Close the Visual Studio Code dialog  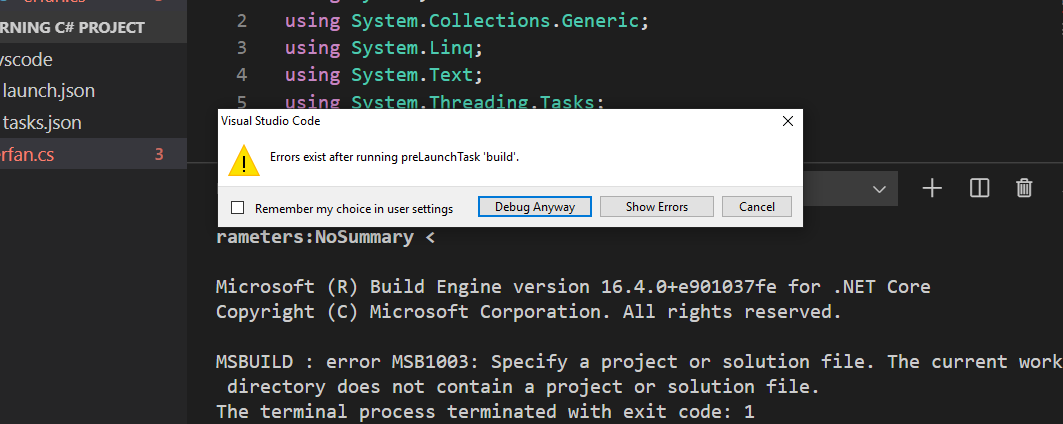[x=787, y=121]
